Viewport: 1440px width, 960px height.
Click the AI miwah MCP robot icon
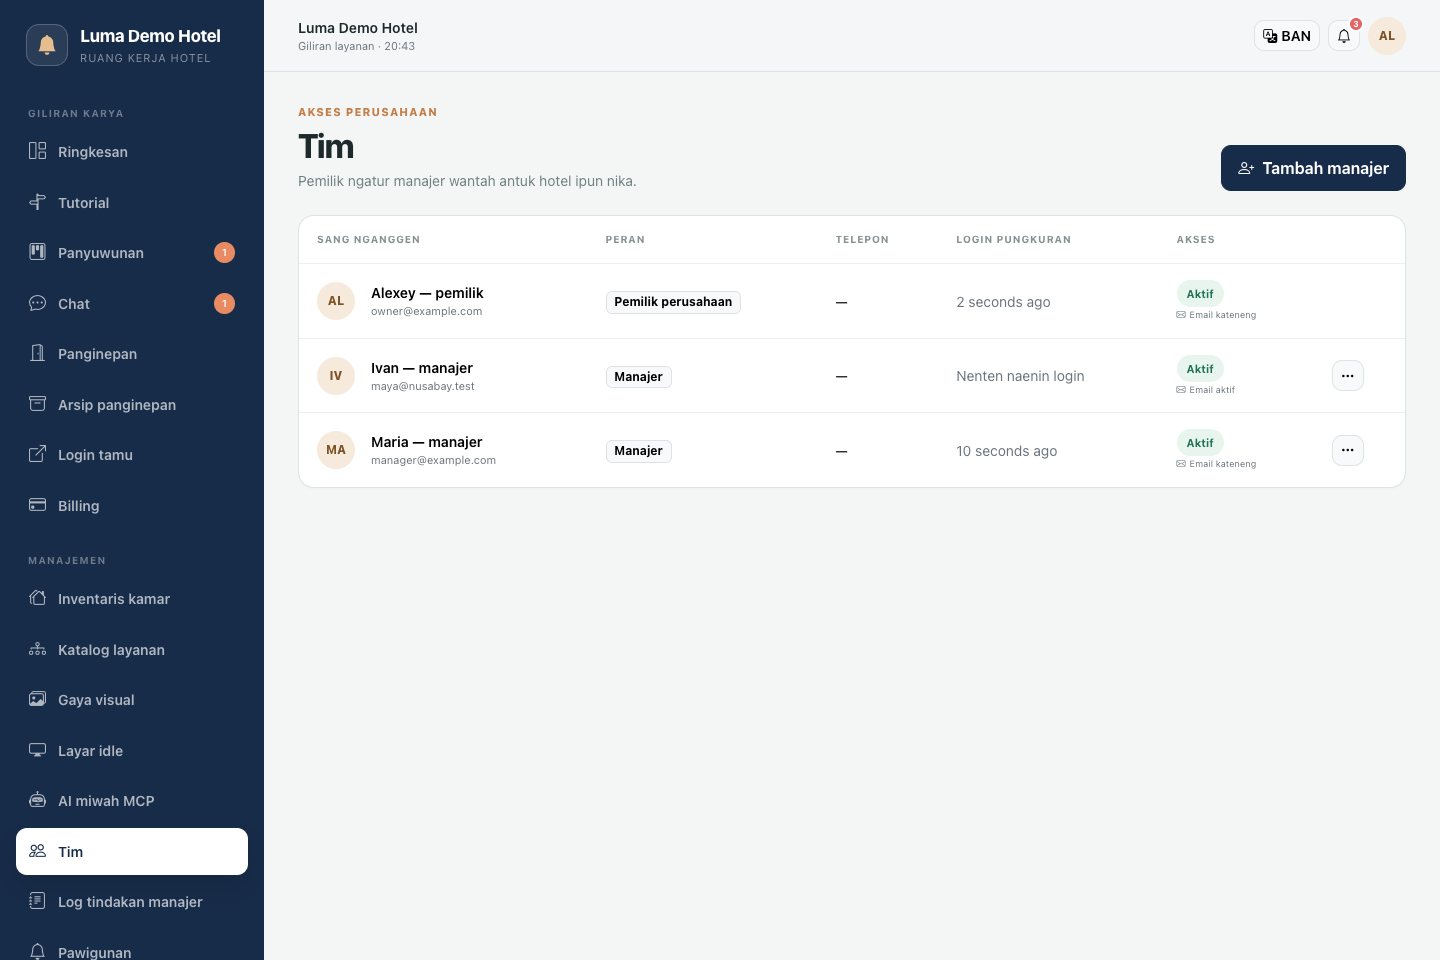point(37,800)
